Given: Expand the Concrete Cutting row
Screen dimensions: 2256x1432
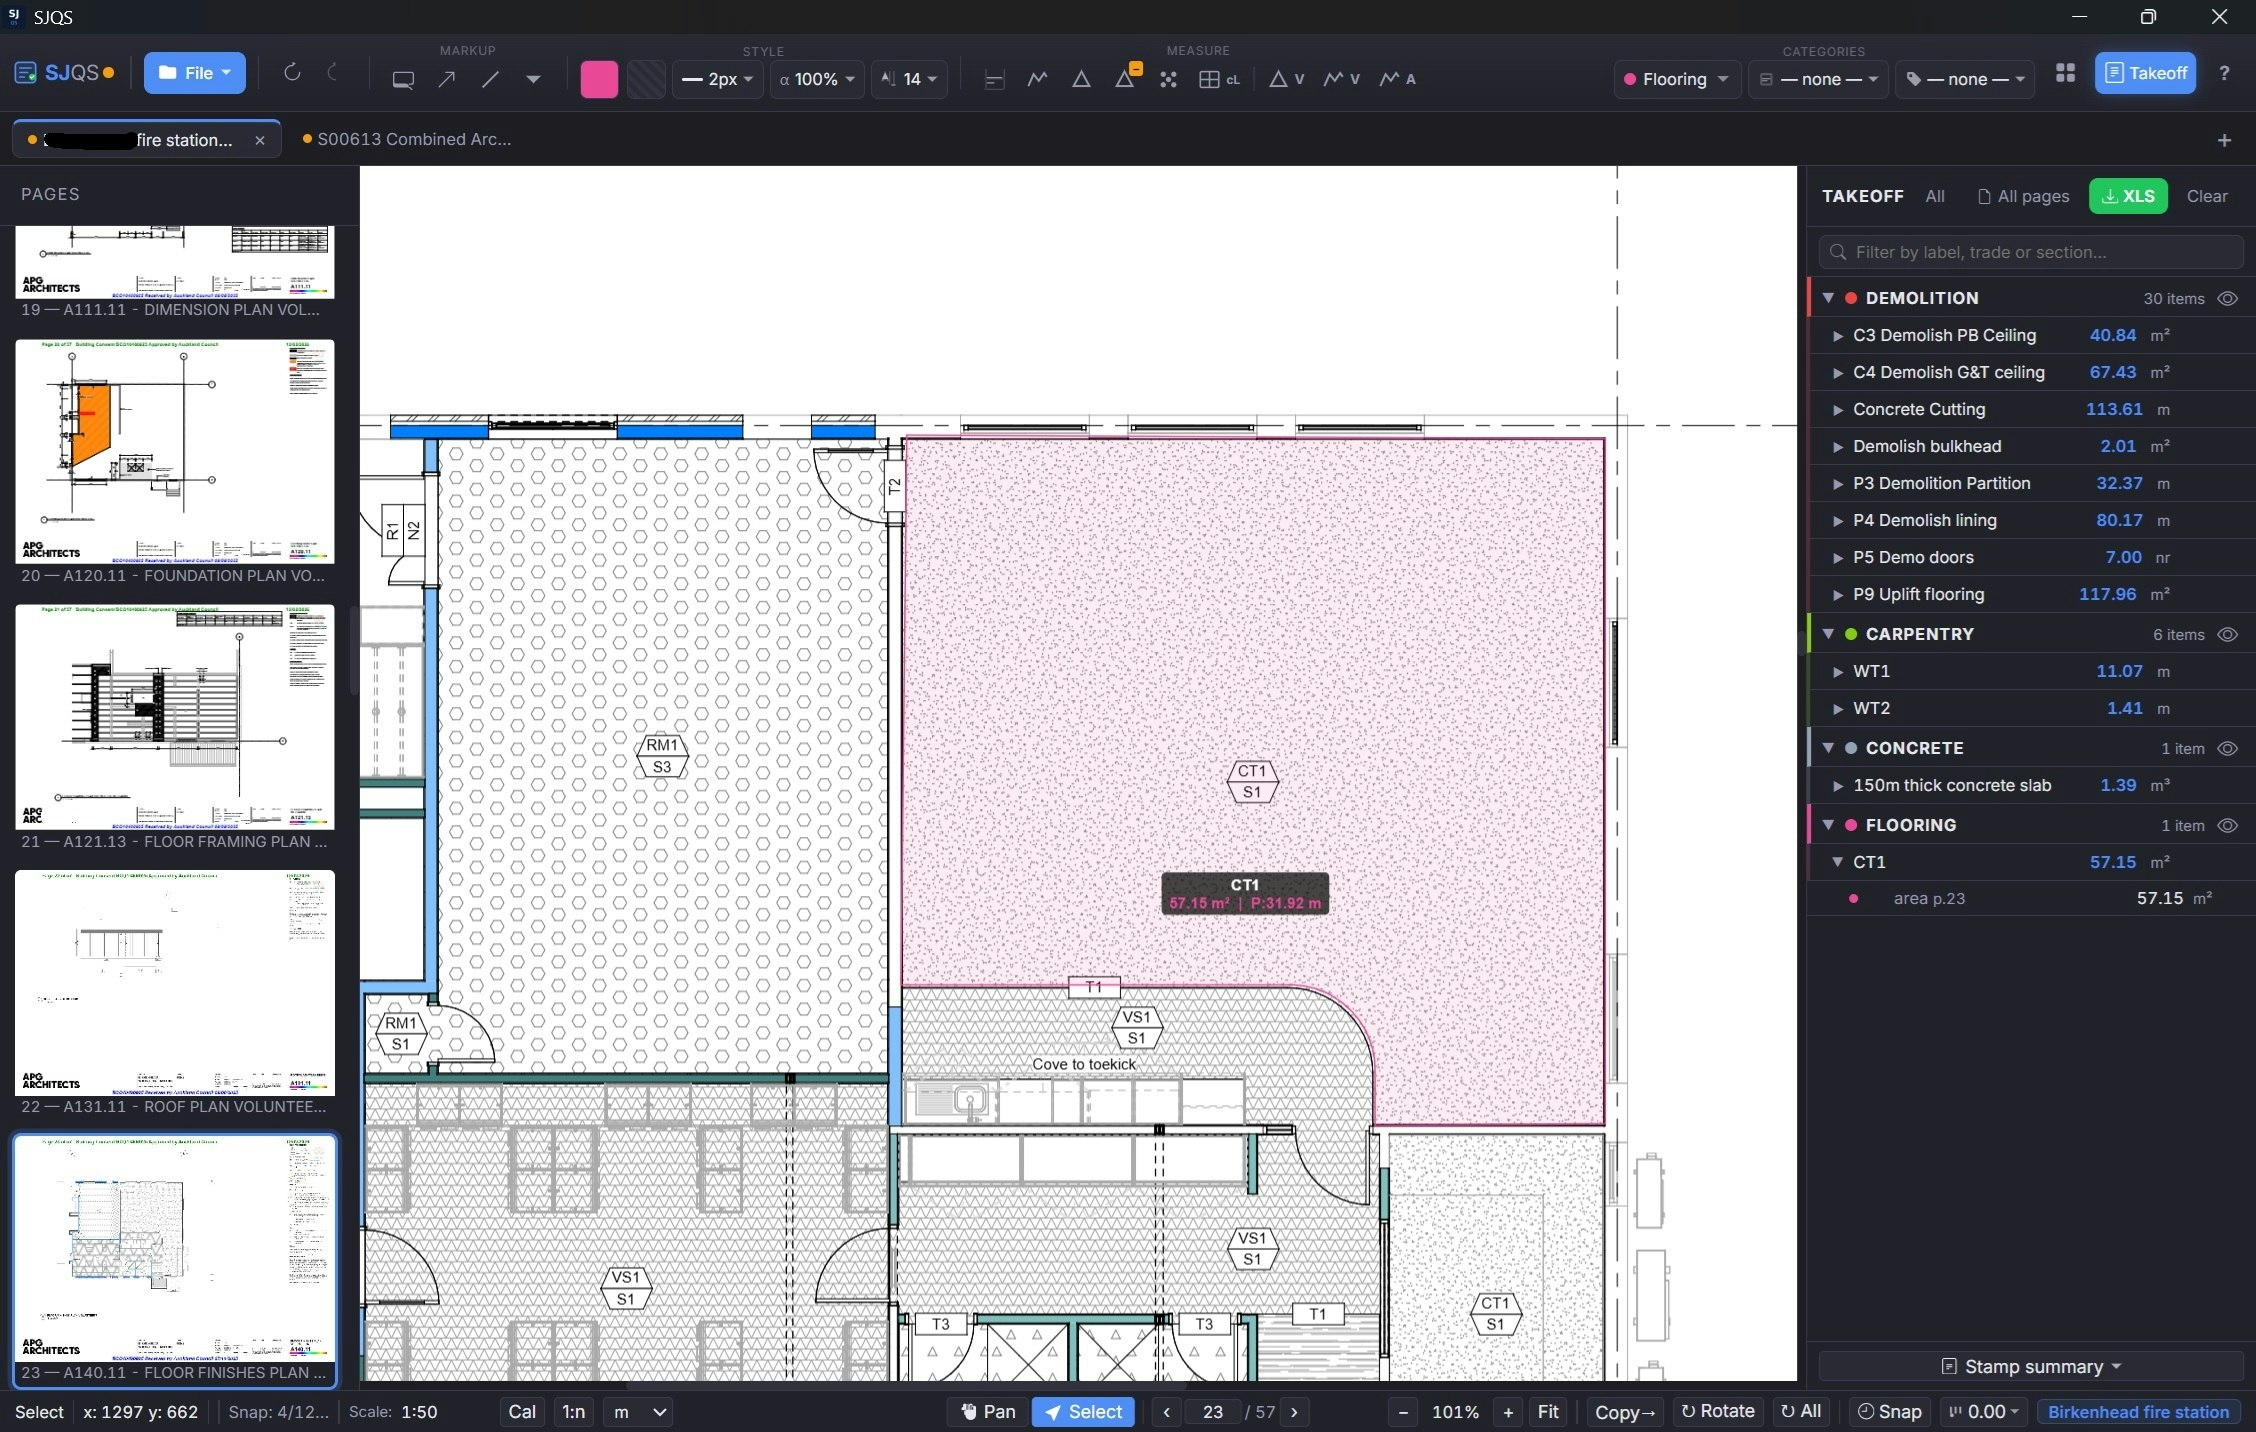Looking at the screenshot, I should point(1838,410).
